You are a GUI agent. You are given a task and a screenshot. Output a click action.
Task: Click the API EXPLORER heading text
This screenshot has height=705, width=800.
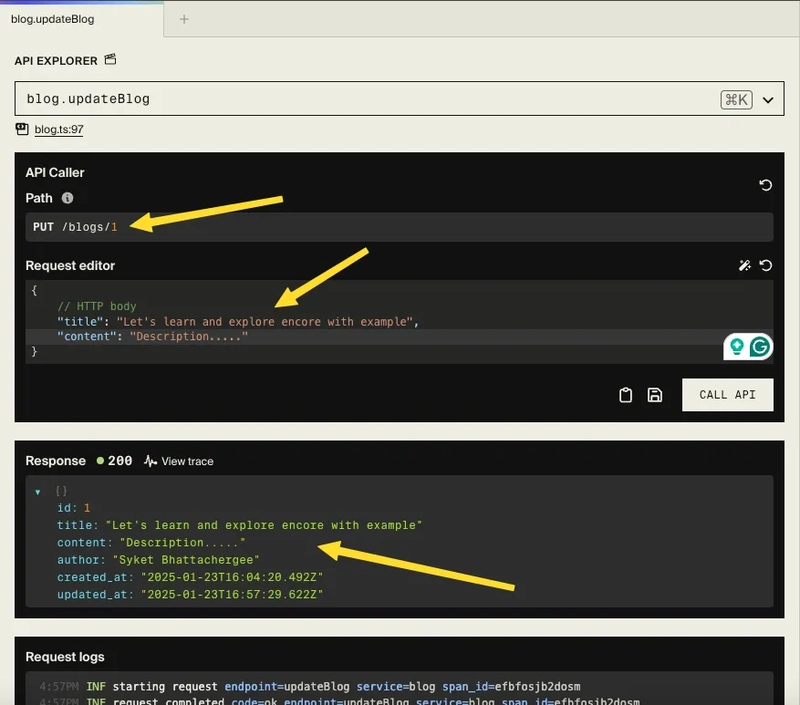click(56, 61)
